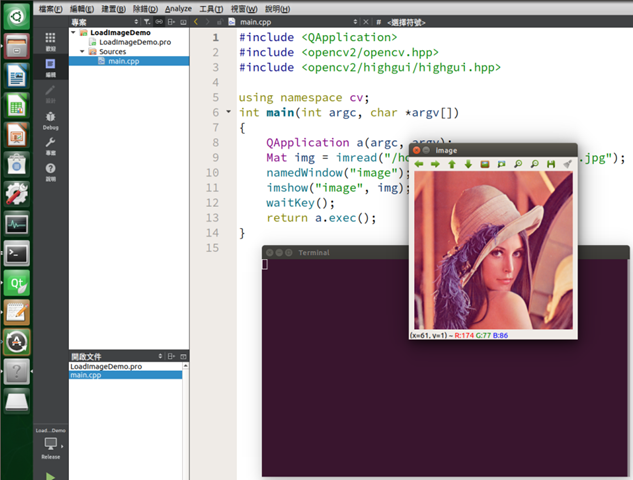Select LoadImageDemo.pro in project tree
The width and height of the screenshot is (633, 480).
[x=135, y=42]
